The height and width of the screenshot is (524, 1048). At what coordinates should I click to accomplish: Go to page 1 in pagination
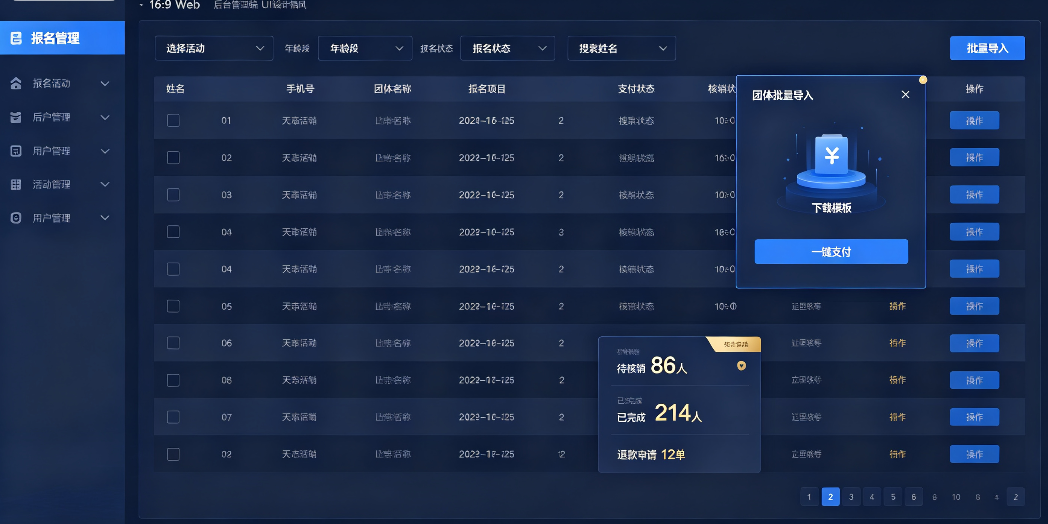tap(809, 497)
